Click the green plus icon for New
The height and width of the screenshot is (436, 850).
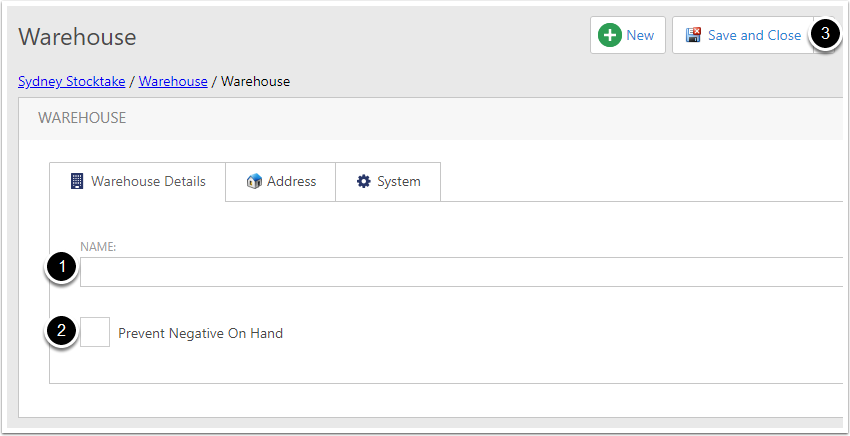point(610,35)
